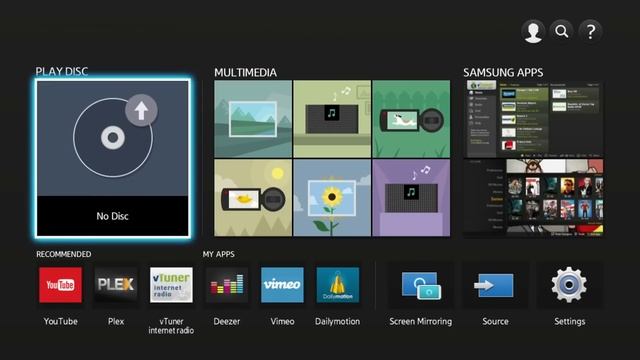Open the lower Samsung Apps movies preview
The image size is (640, 360).
click(x=533, y=198)
